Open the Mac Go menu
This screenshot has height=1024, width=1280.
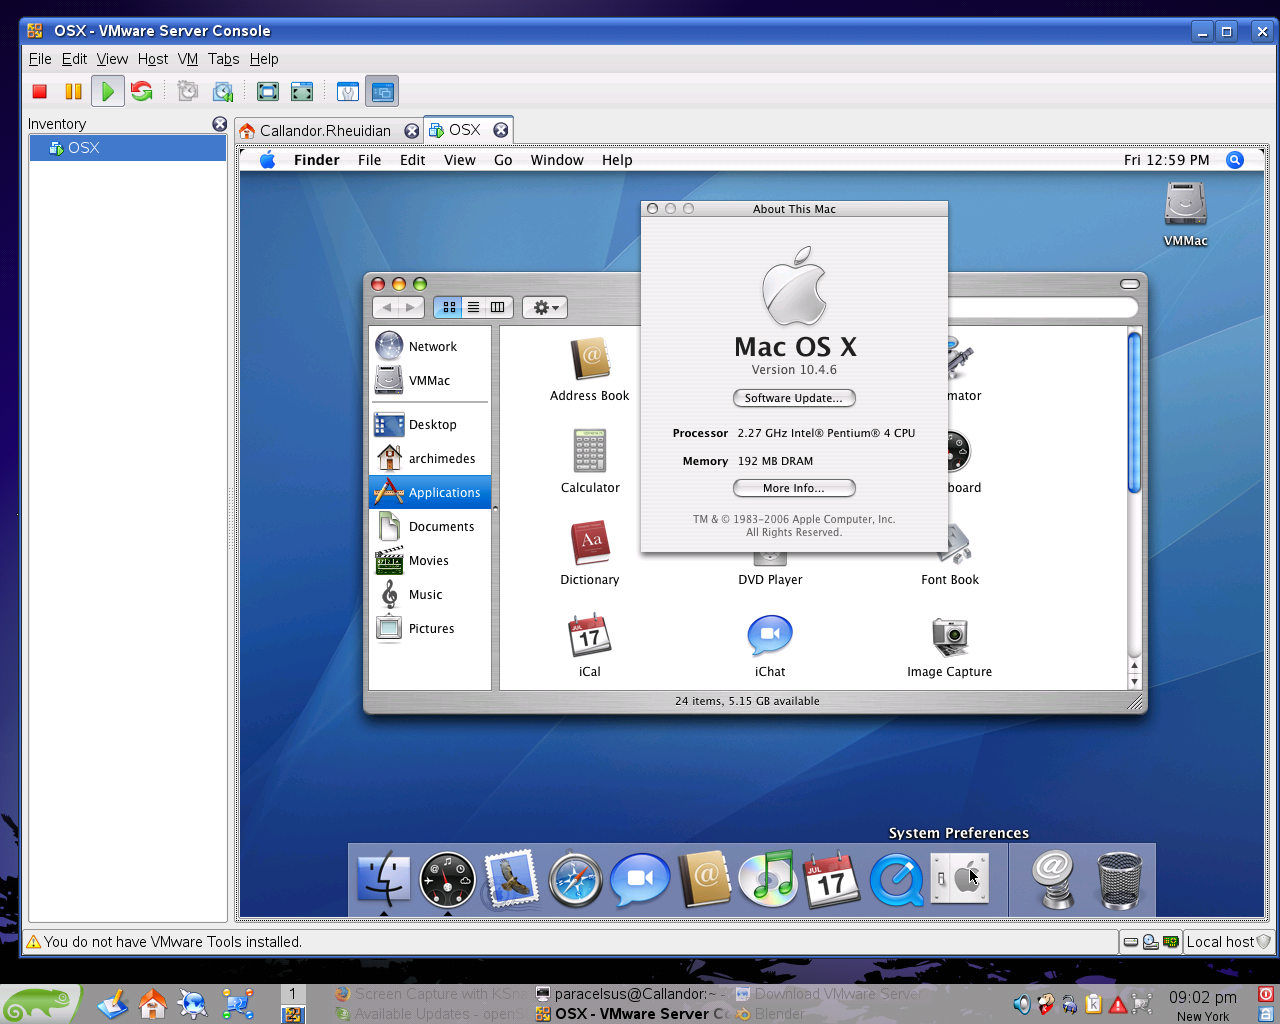pyautogui.click(x=503, y=160)
